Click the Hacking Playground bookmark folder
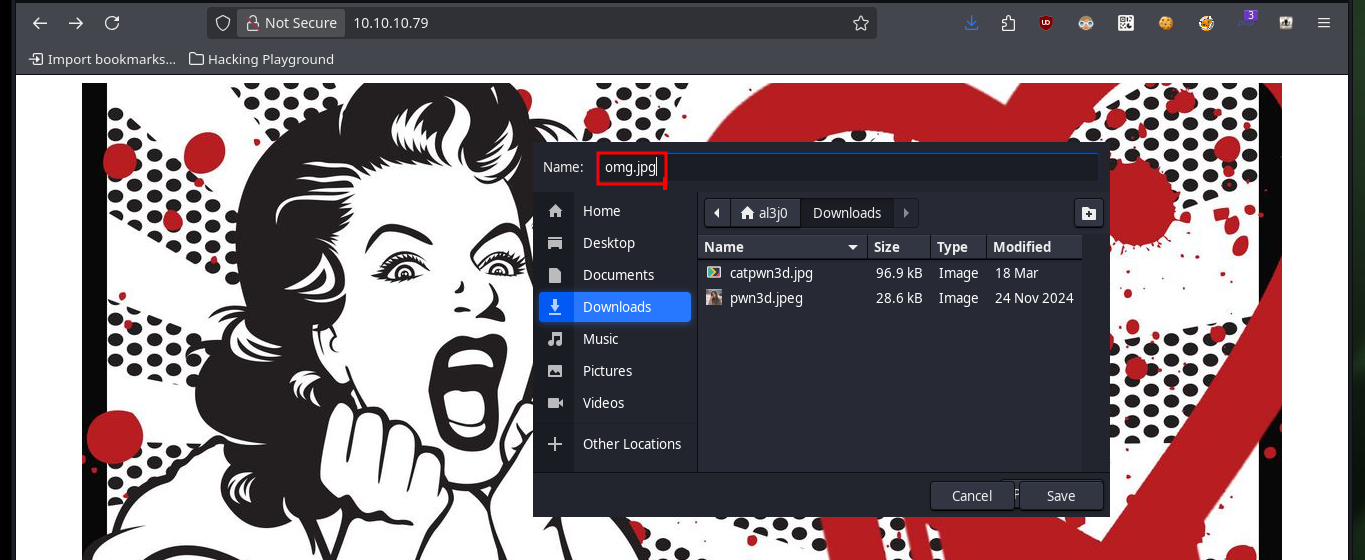The height and width of the screenshot is (560, 1365). [261, 59]
